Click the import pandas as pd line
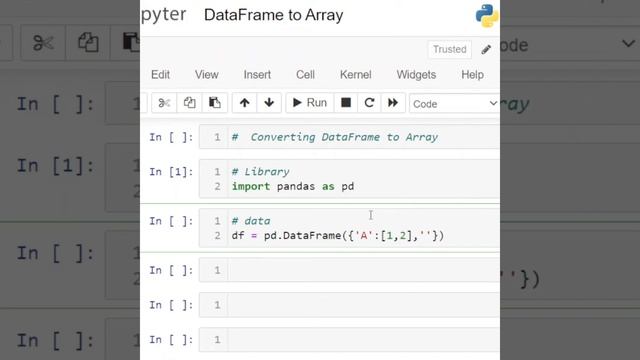Screen dimensions: 640x360 (293, 187)
